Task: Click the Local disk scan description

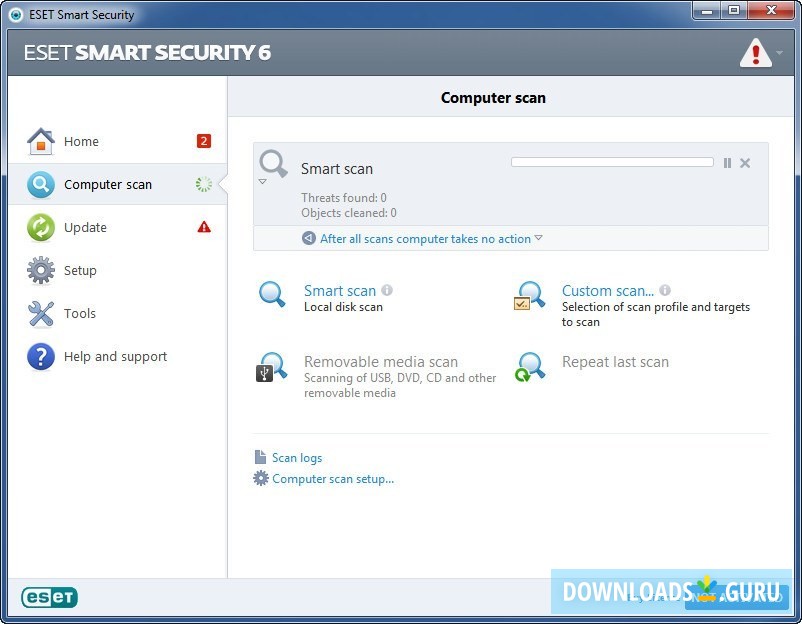Action: pos(343,307)
